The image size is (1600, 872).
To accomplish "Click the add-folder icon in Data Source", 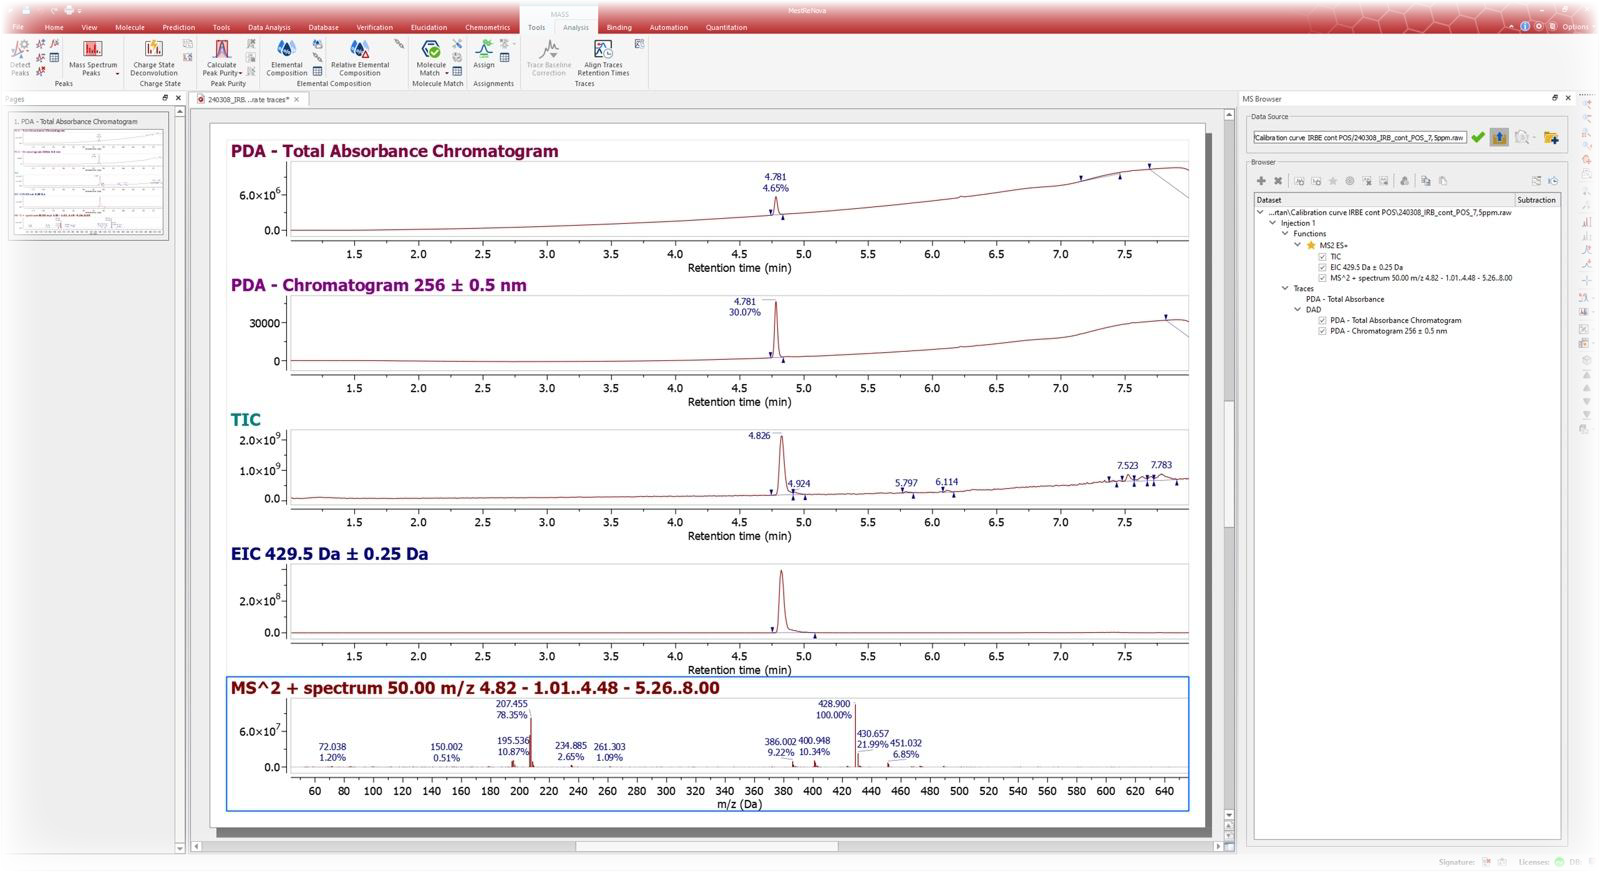I will [x=1551, y=137].
